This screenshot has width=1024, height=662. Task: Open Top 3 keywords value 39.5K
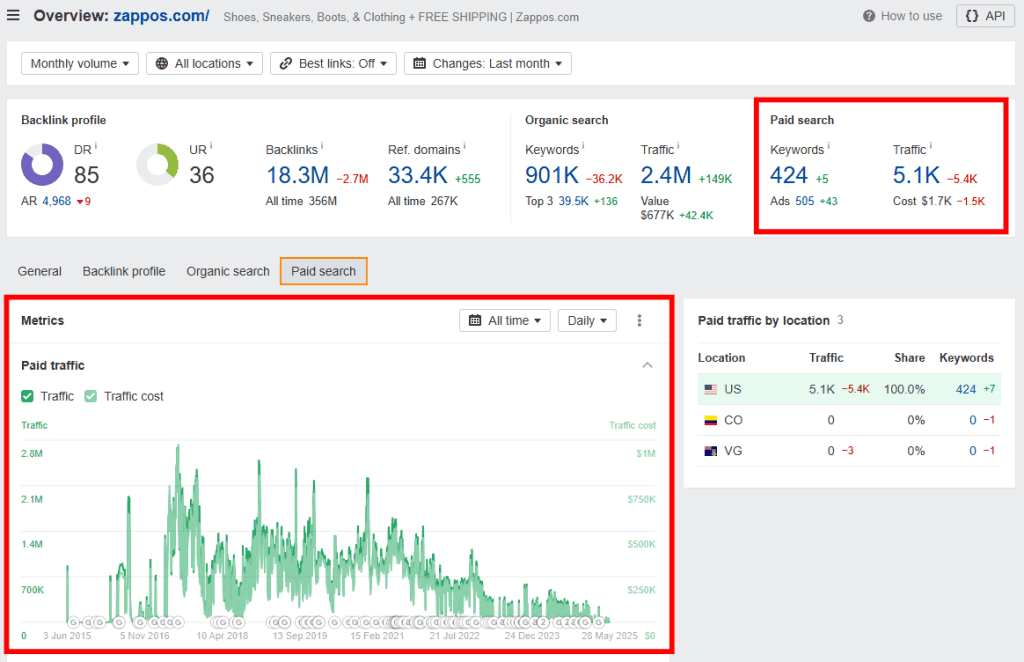coord(573,201)
